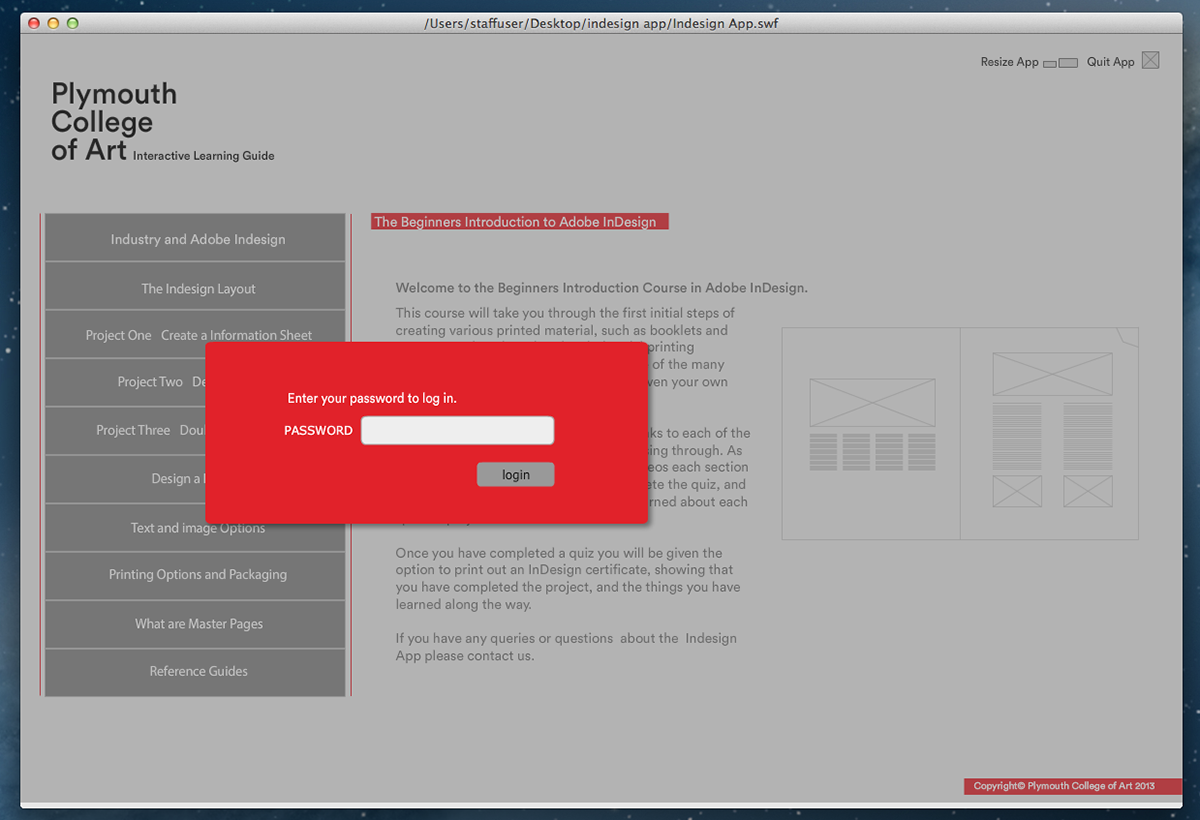The image size is (1200, 820).
Task: Click the Enter your password to log in prompt
Action: pyautogui.click(x=372, y=398)
